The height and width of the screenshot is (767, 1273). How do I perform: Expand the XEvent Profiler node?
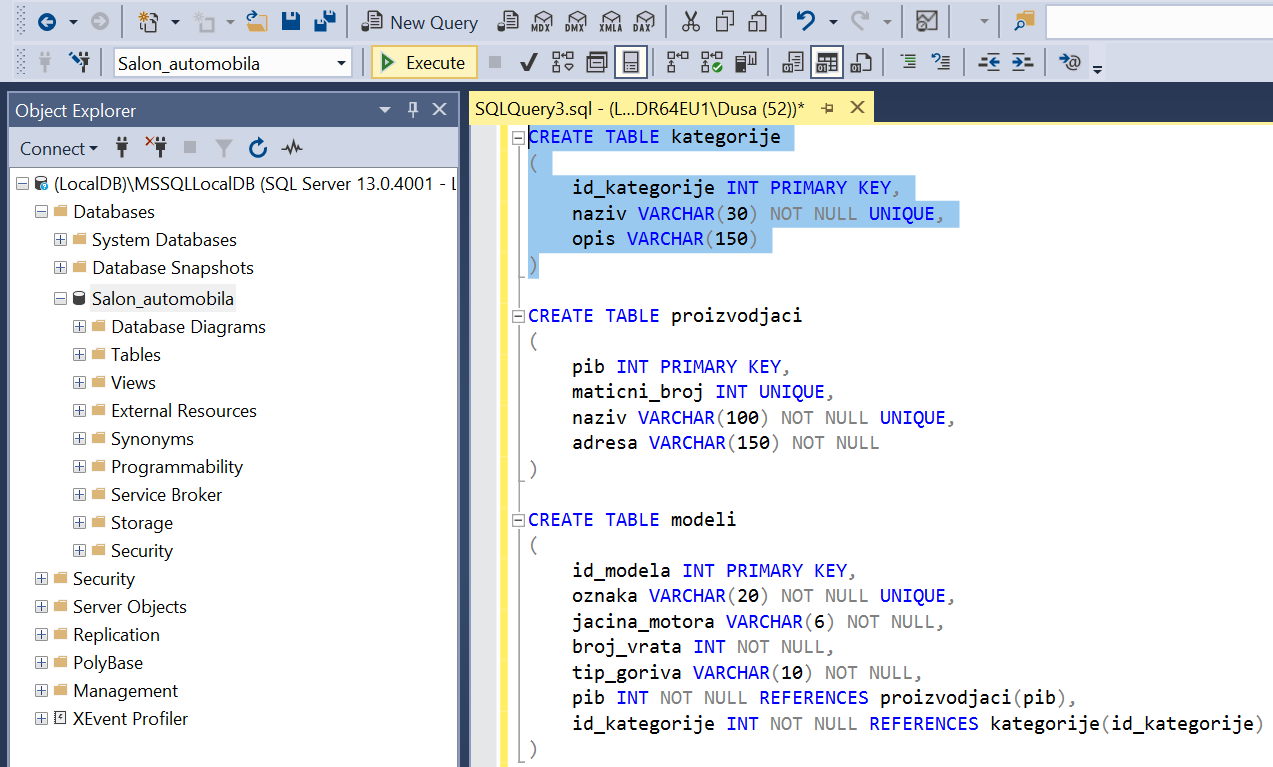click(41, 719)
